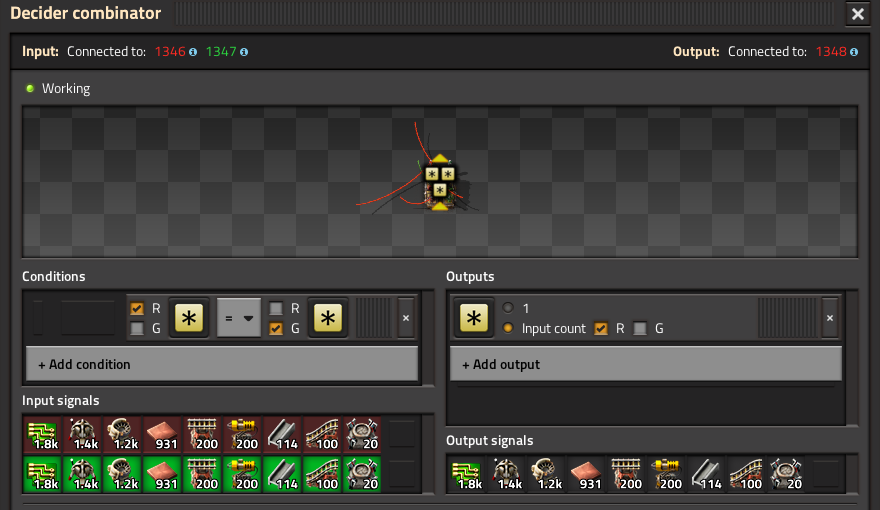
Task: Click the output signal showing 20
Action: 786,475
